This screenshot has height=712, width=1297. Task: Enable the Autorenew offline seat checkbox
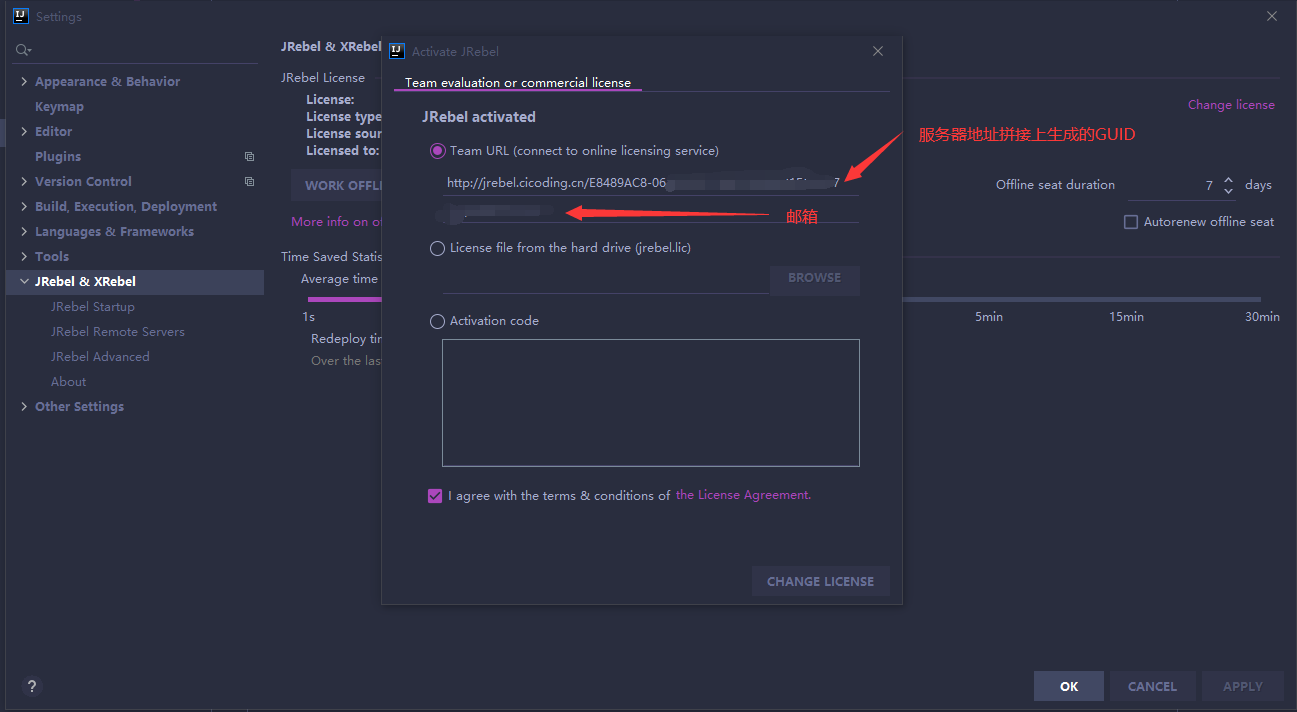pos(1131,222)
